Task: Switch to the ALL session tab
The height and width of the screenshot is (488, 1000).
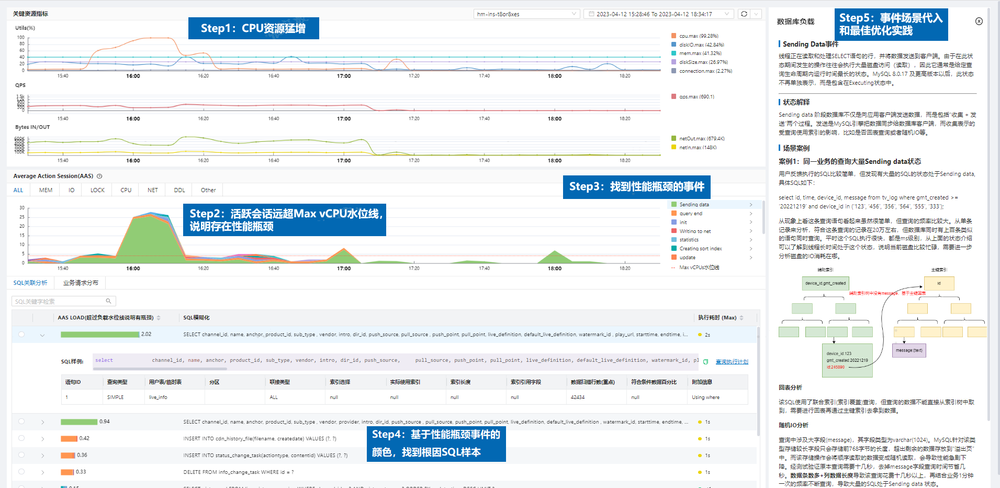Action: 18,190
